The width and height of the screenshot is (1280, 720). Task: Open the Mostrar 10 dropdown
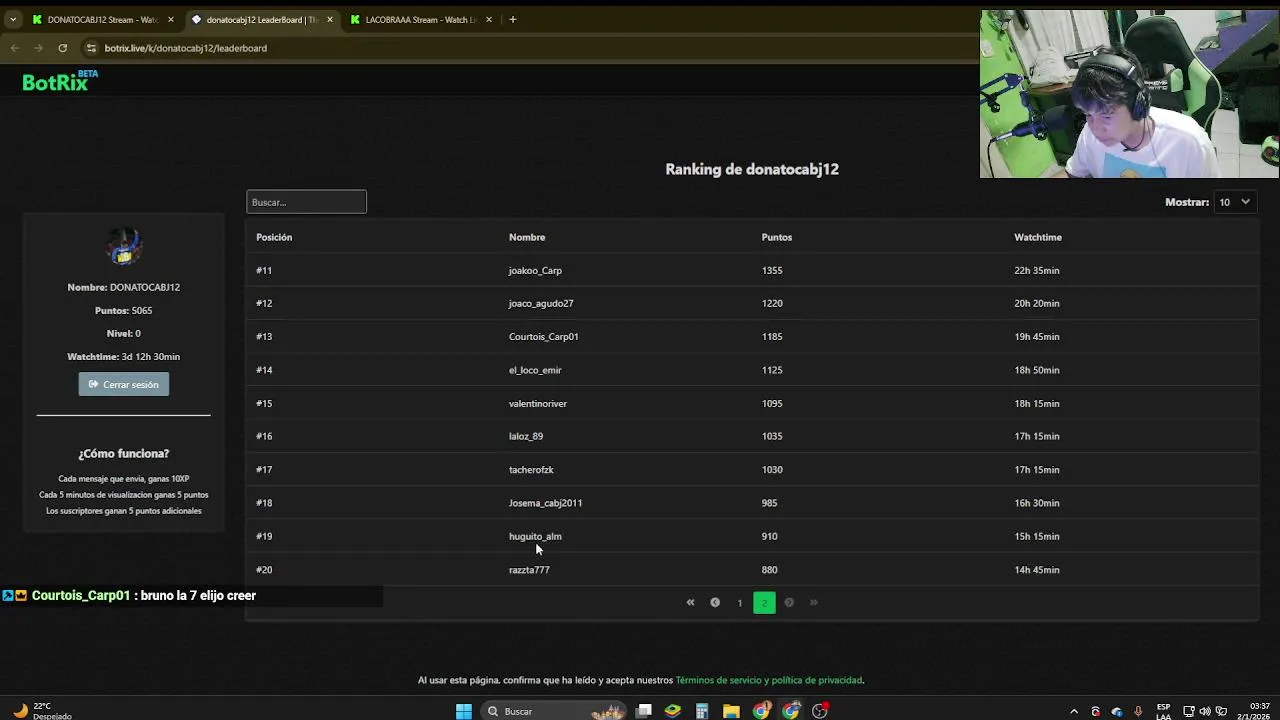pos(1235,202)
